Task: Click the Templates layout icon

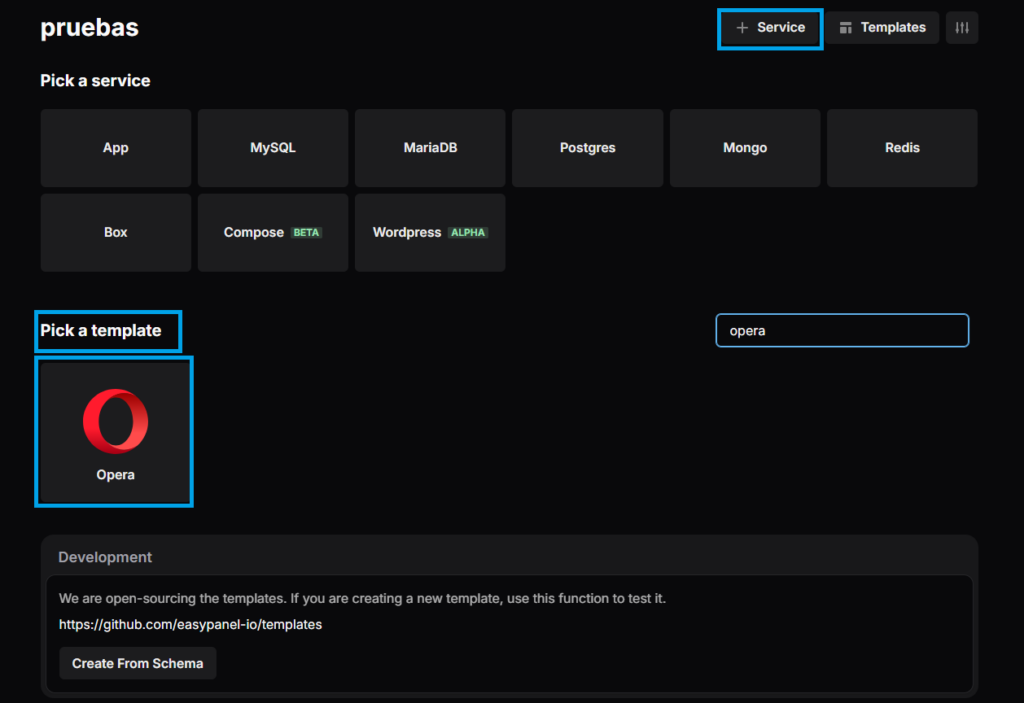Action: pyautogui.click(x=846, y=28)
